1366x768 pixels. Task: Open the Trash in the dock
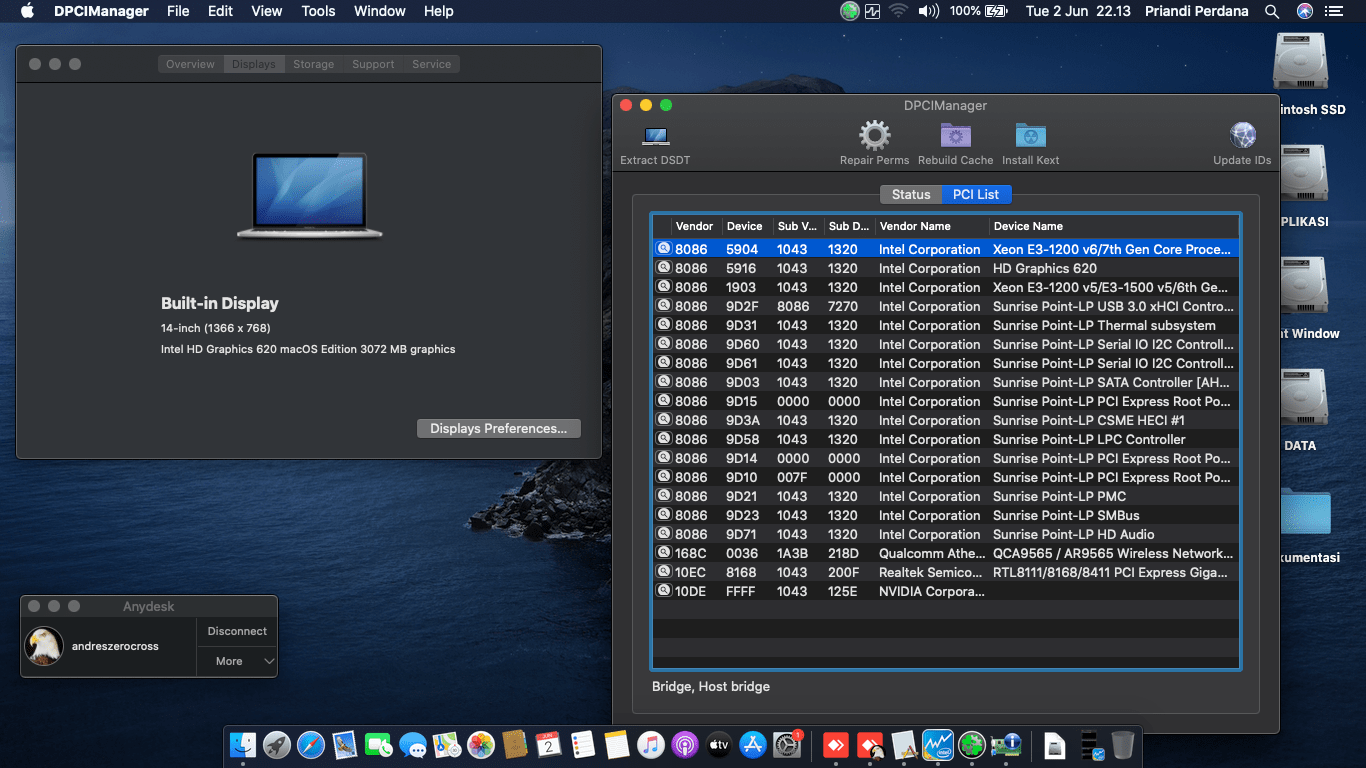click(x=1122, y=745)
